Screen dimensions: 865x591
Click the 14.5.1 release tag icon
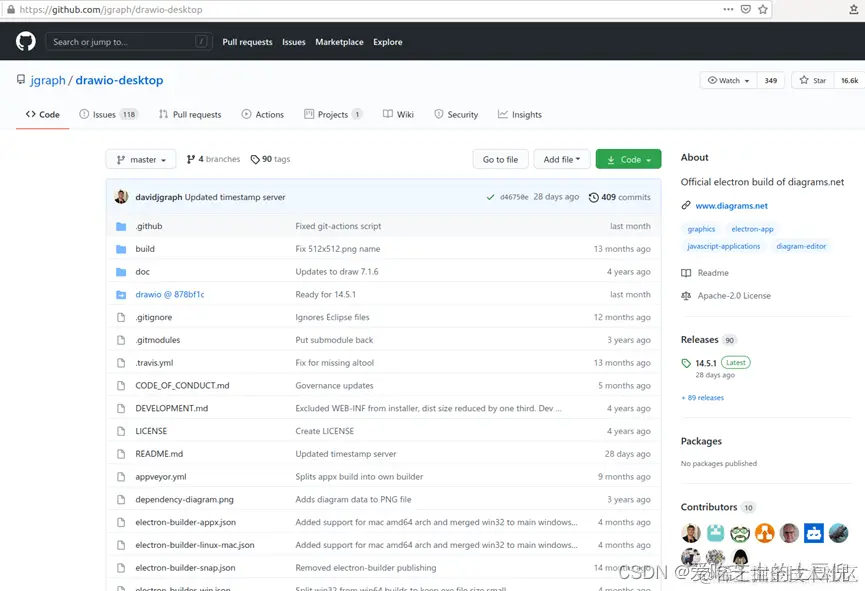686,363
